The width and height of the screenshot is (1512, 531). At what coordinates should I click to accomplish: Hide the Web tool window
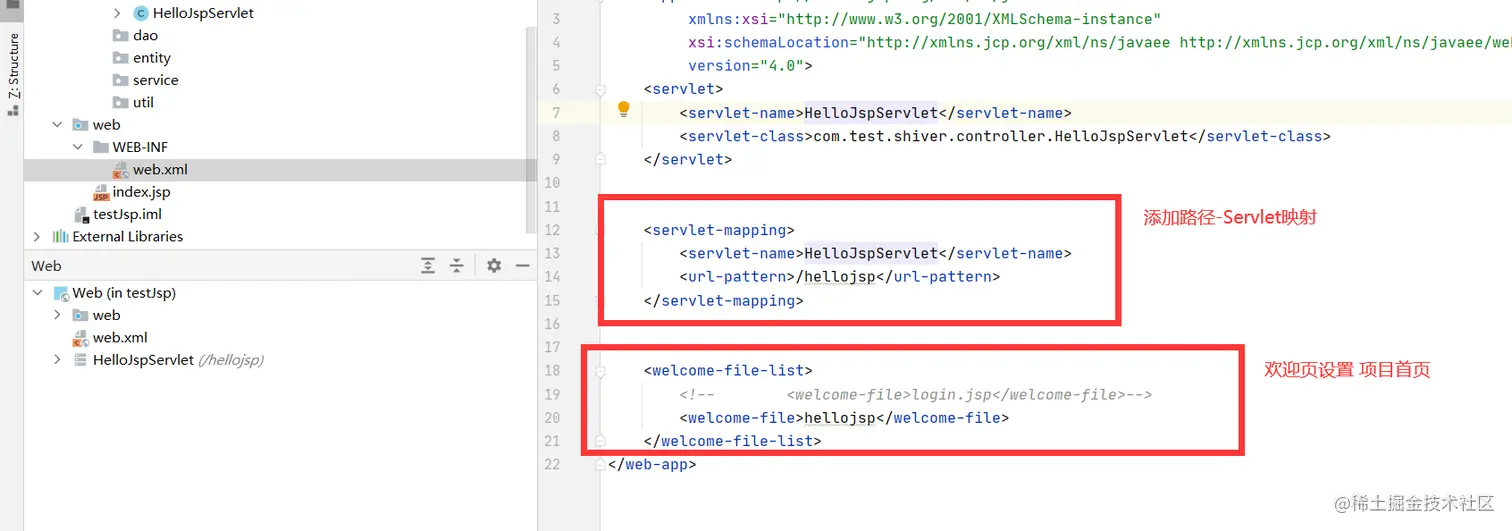[521, 266]
